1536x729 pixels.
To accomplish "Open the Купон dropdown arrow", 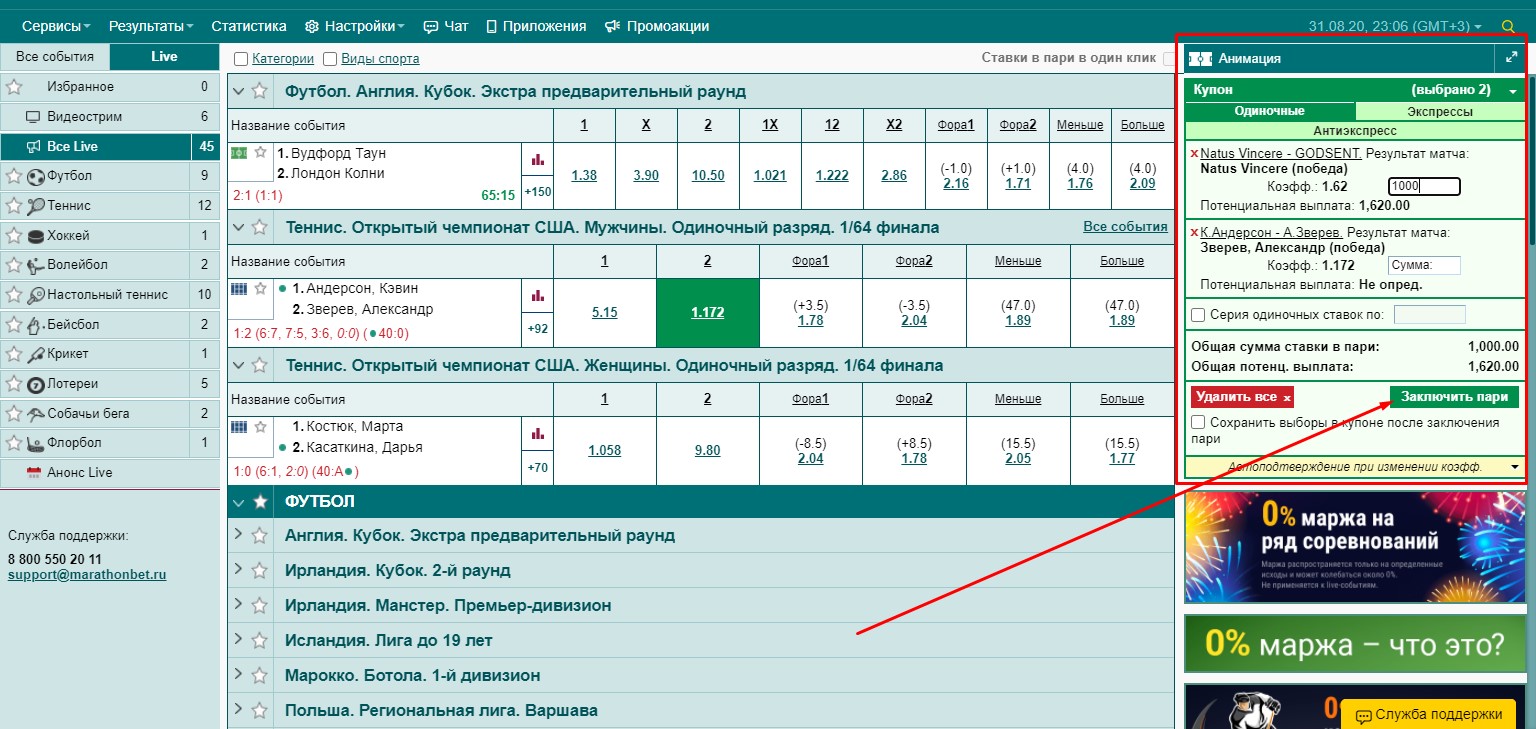I will pos(1513,91).
